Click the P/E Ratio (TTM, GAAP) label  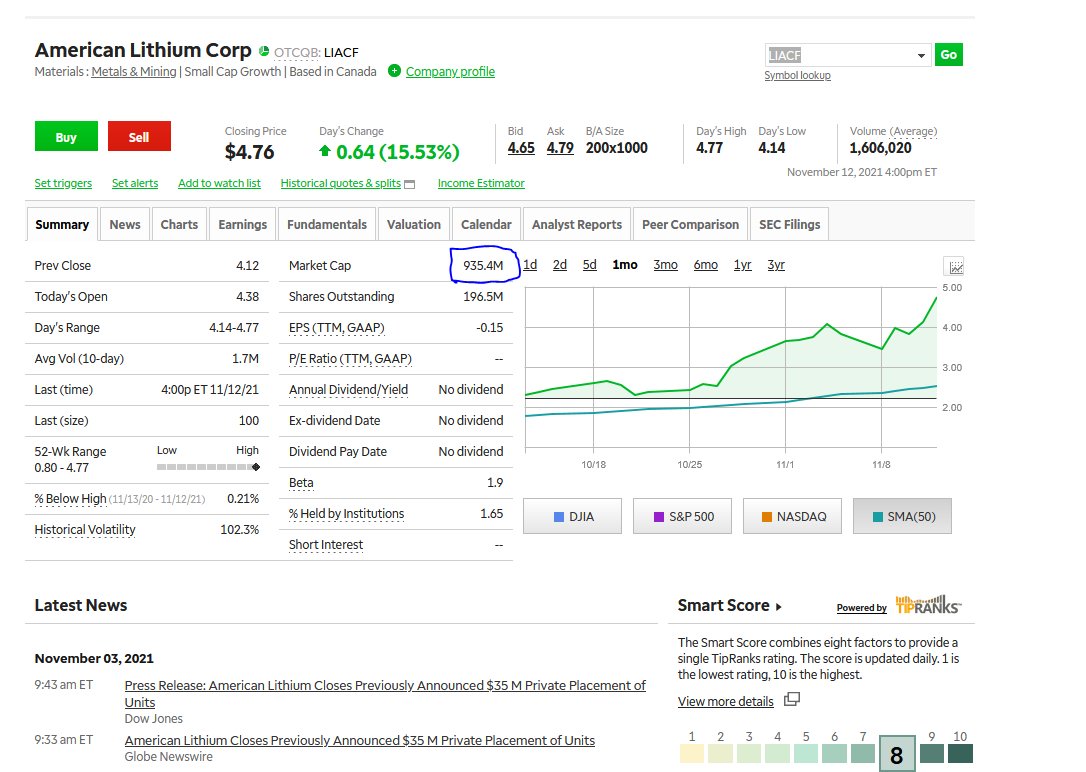tap(350, 359)
